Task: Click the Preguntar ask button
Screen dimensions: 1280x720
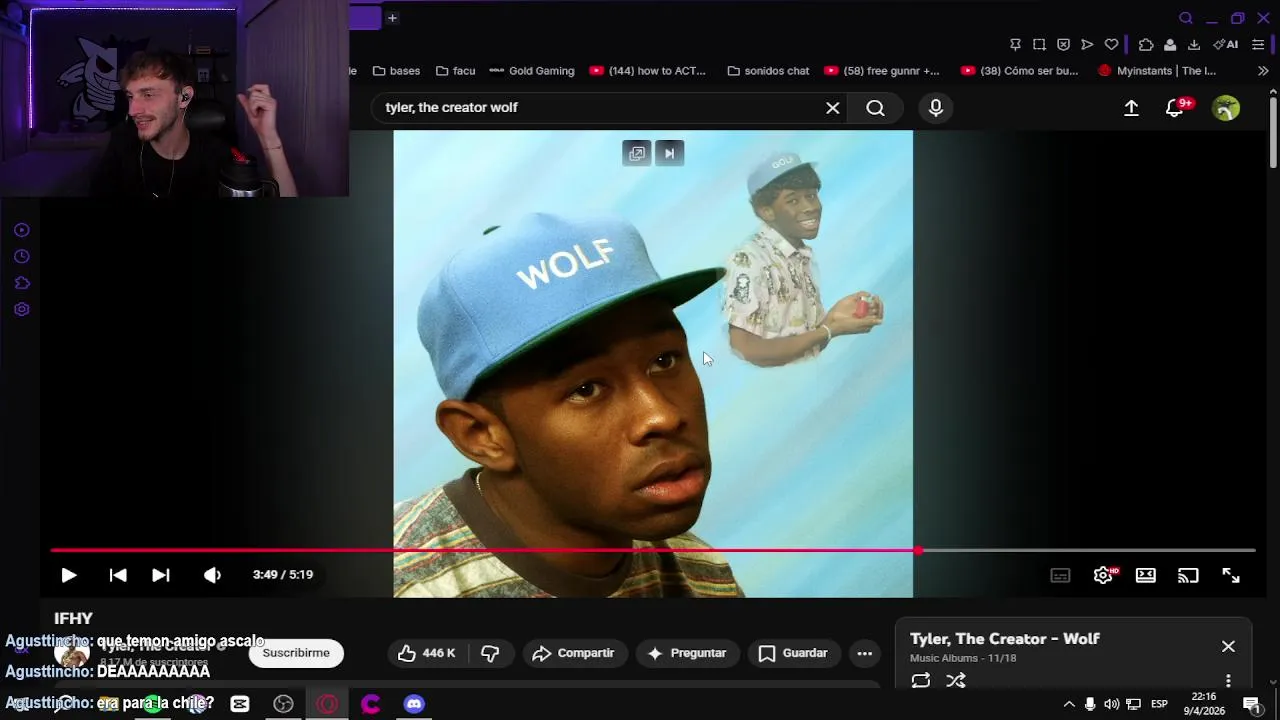Action: coord(687,653)
